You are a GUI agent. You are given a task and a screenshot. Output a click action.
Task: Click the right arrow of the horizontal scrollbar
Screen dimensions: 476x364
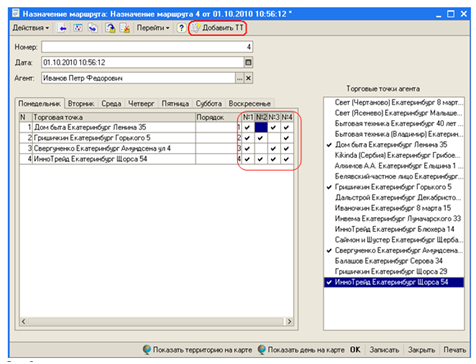pyautogui.click(x=289, y=321)
